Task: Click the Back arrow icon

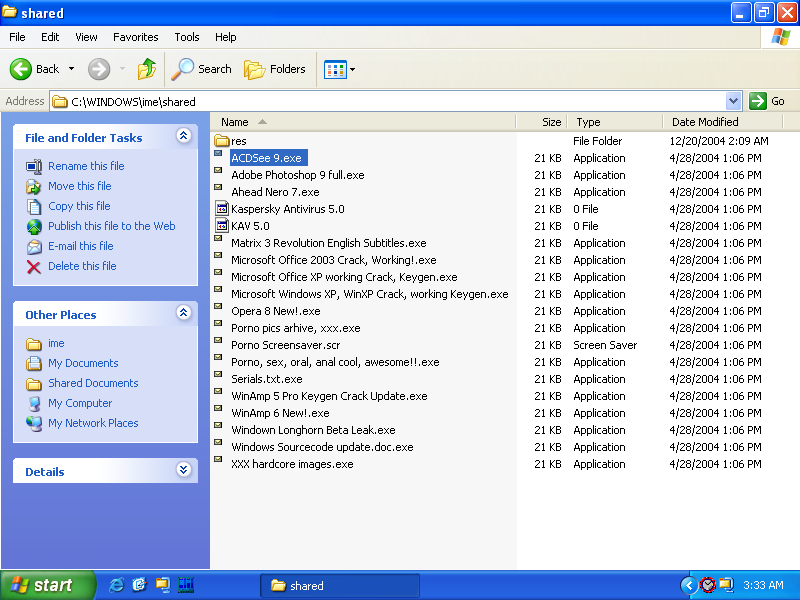Action: point(21,69)
